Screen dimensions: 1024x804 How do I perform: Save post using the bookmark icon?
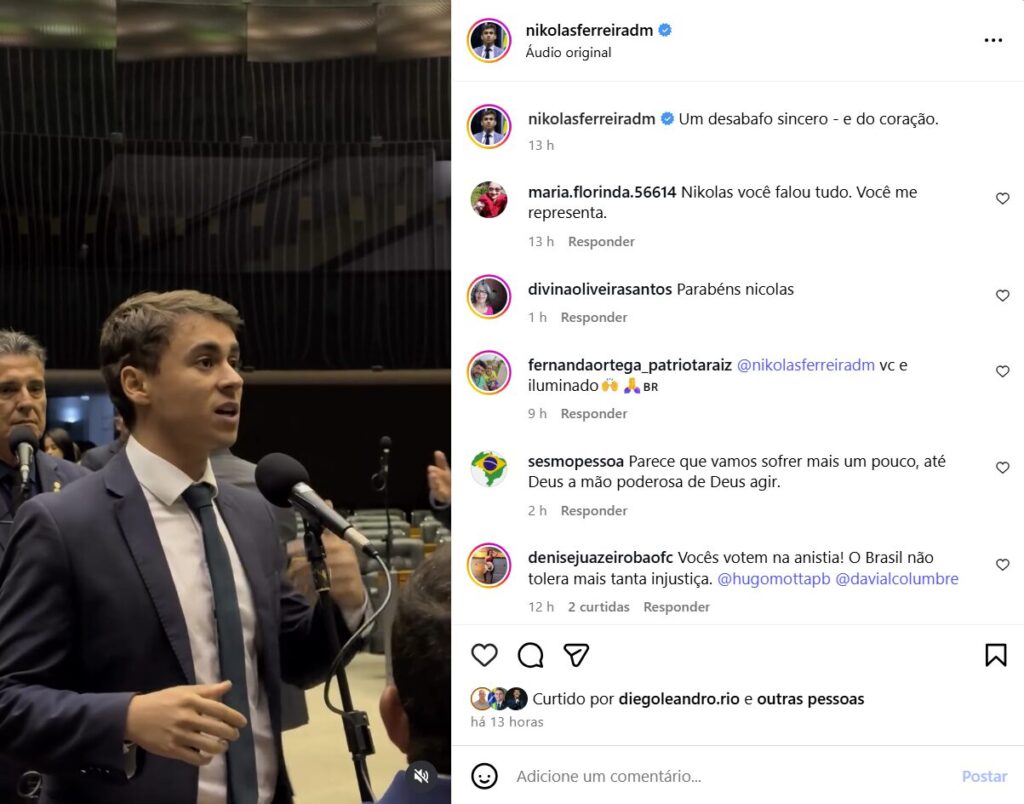click(995, 655)
